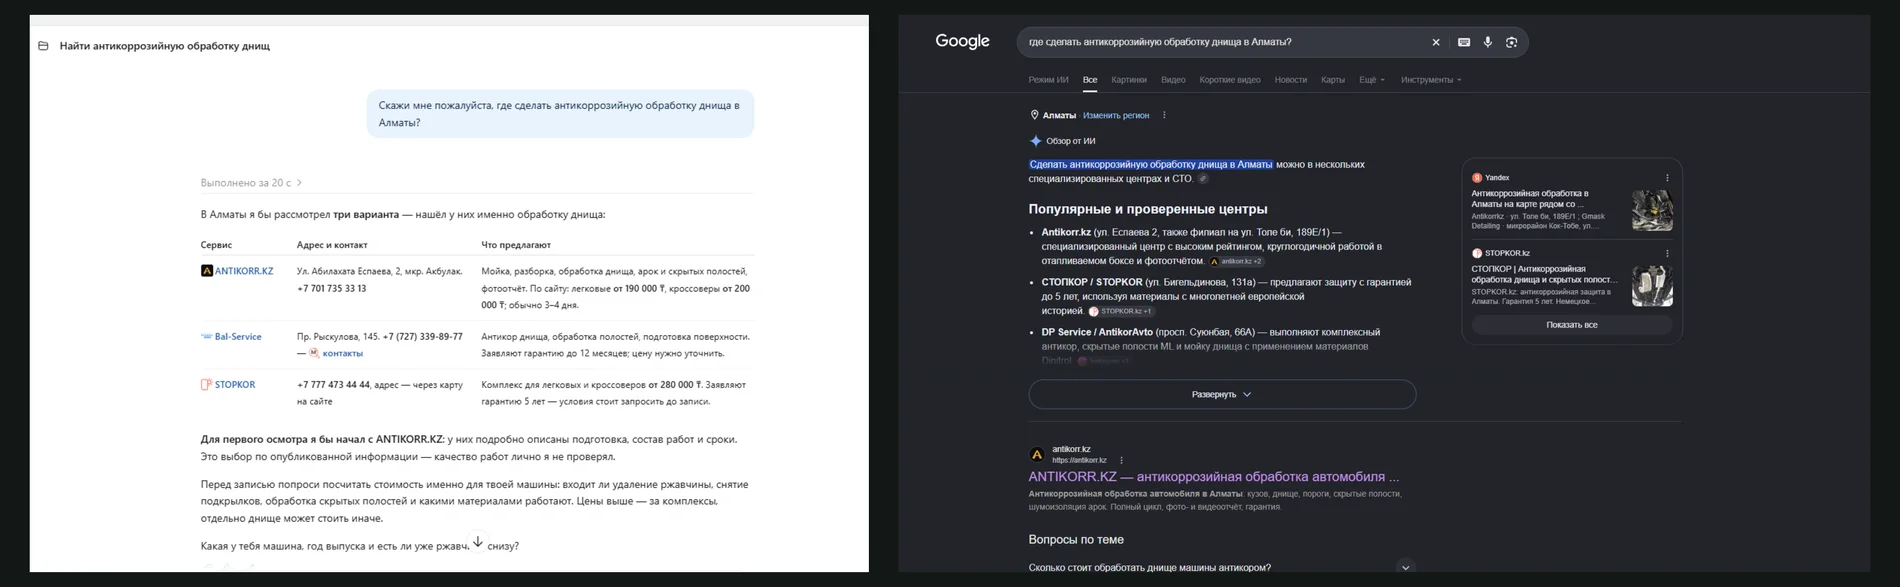Open three-dot menu next to Изменить регион
This screenshot has width=1900, height=587.
(x=1164, y=115)
